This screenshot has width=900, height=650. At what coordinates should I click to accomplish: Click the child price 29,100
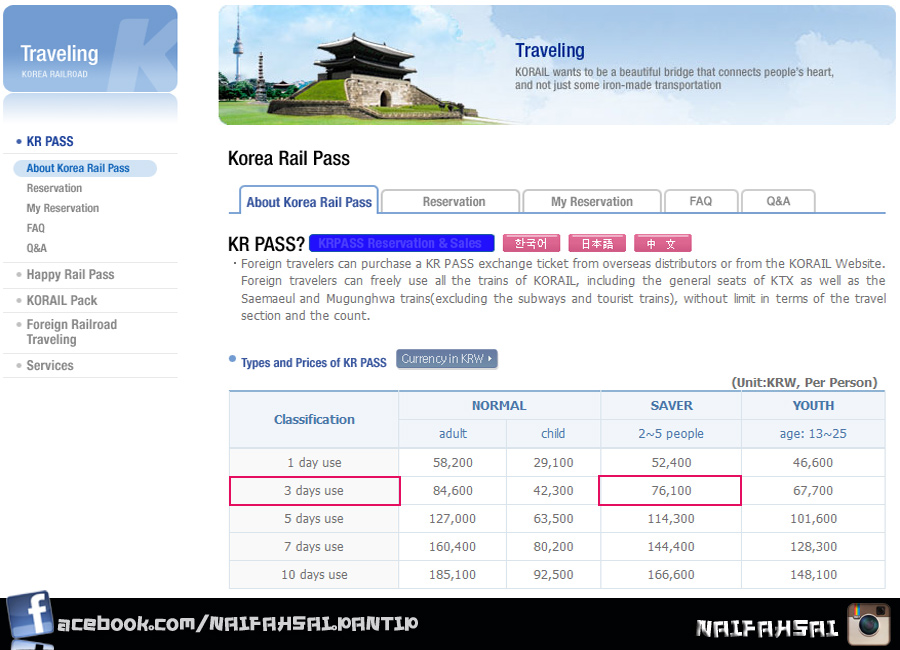[x=553, y=462]
